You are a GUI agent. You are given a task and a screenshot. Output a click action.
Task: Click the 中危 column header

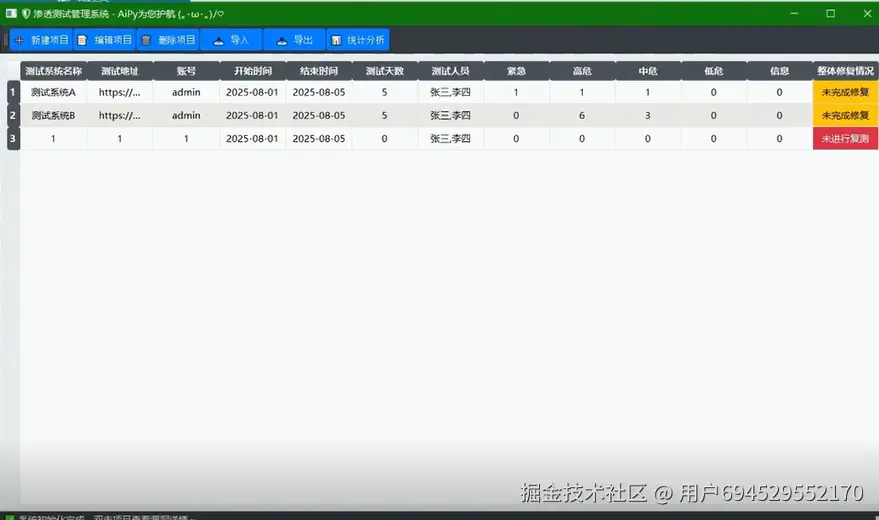[x=647, y=71]
